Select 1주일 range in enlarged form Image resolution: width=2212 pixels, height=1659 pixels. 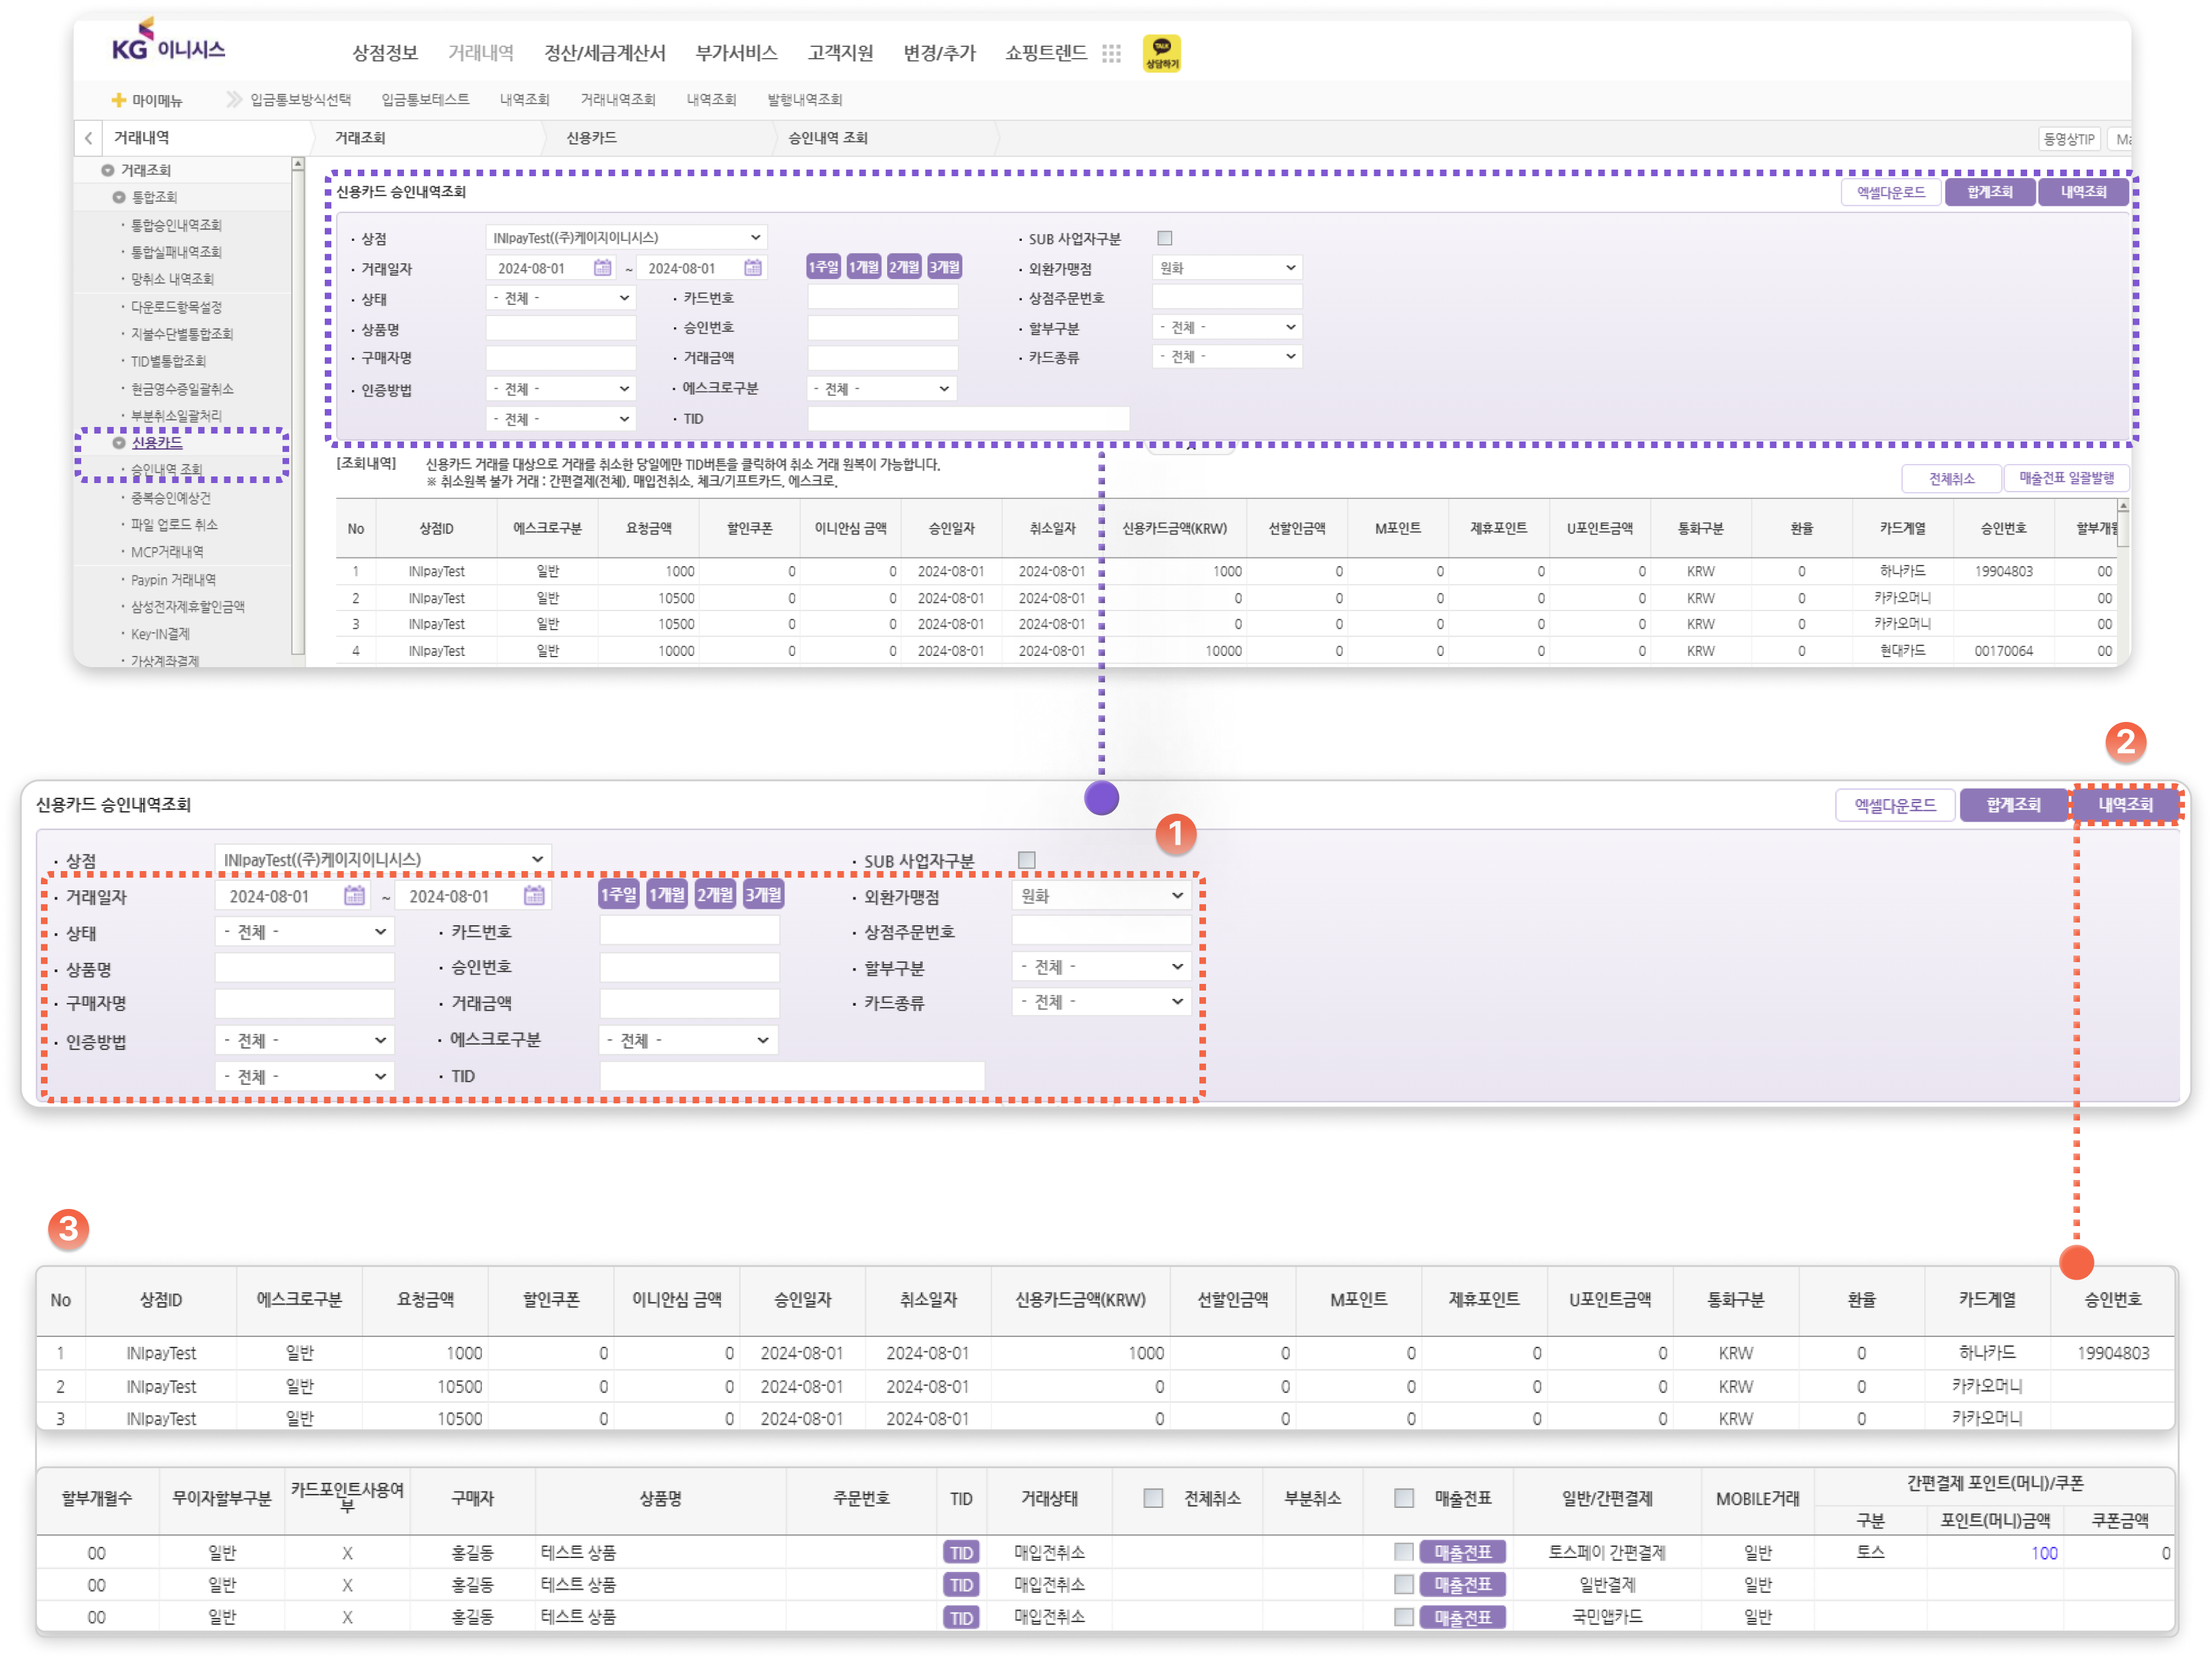tap(618, 895)
